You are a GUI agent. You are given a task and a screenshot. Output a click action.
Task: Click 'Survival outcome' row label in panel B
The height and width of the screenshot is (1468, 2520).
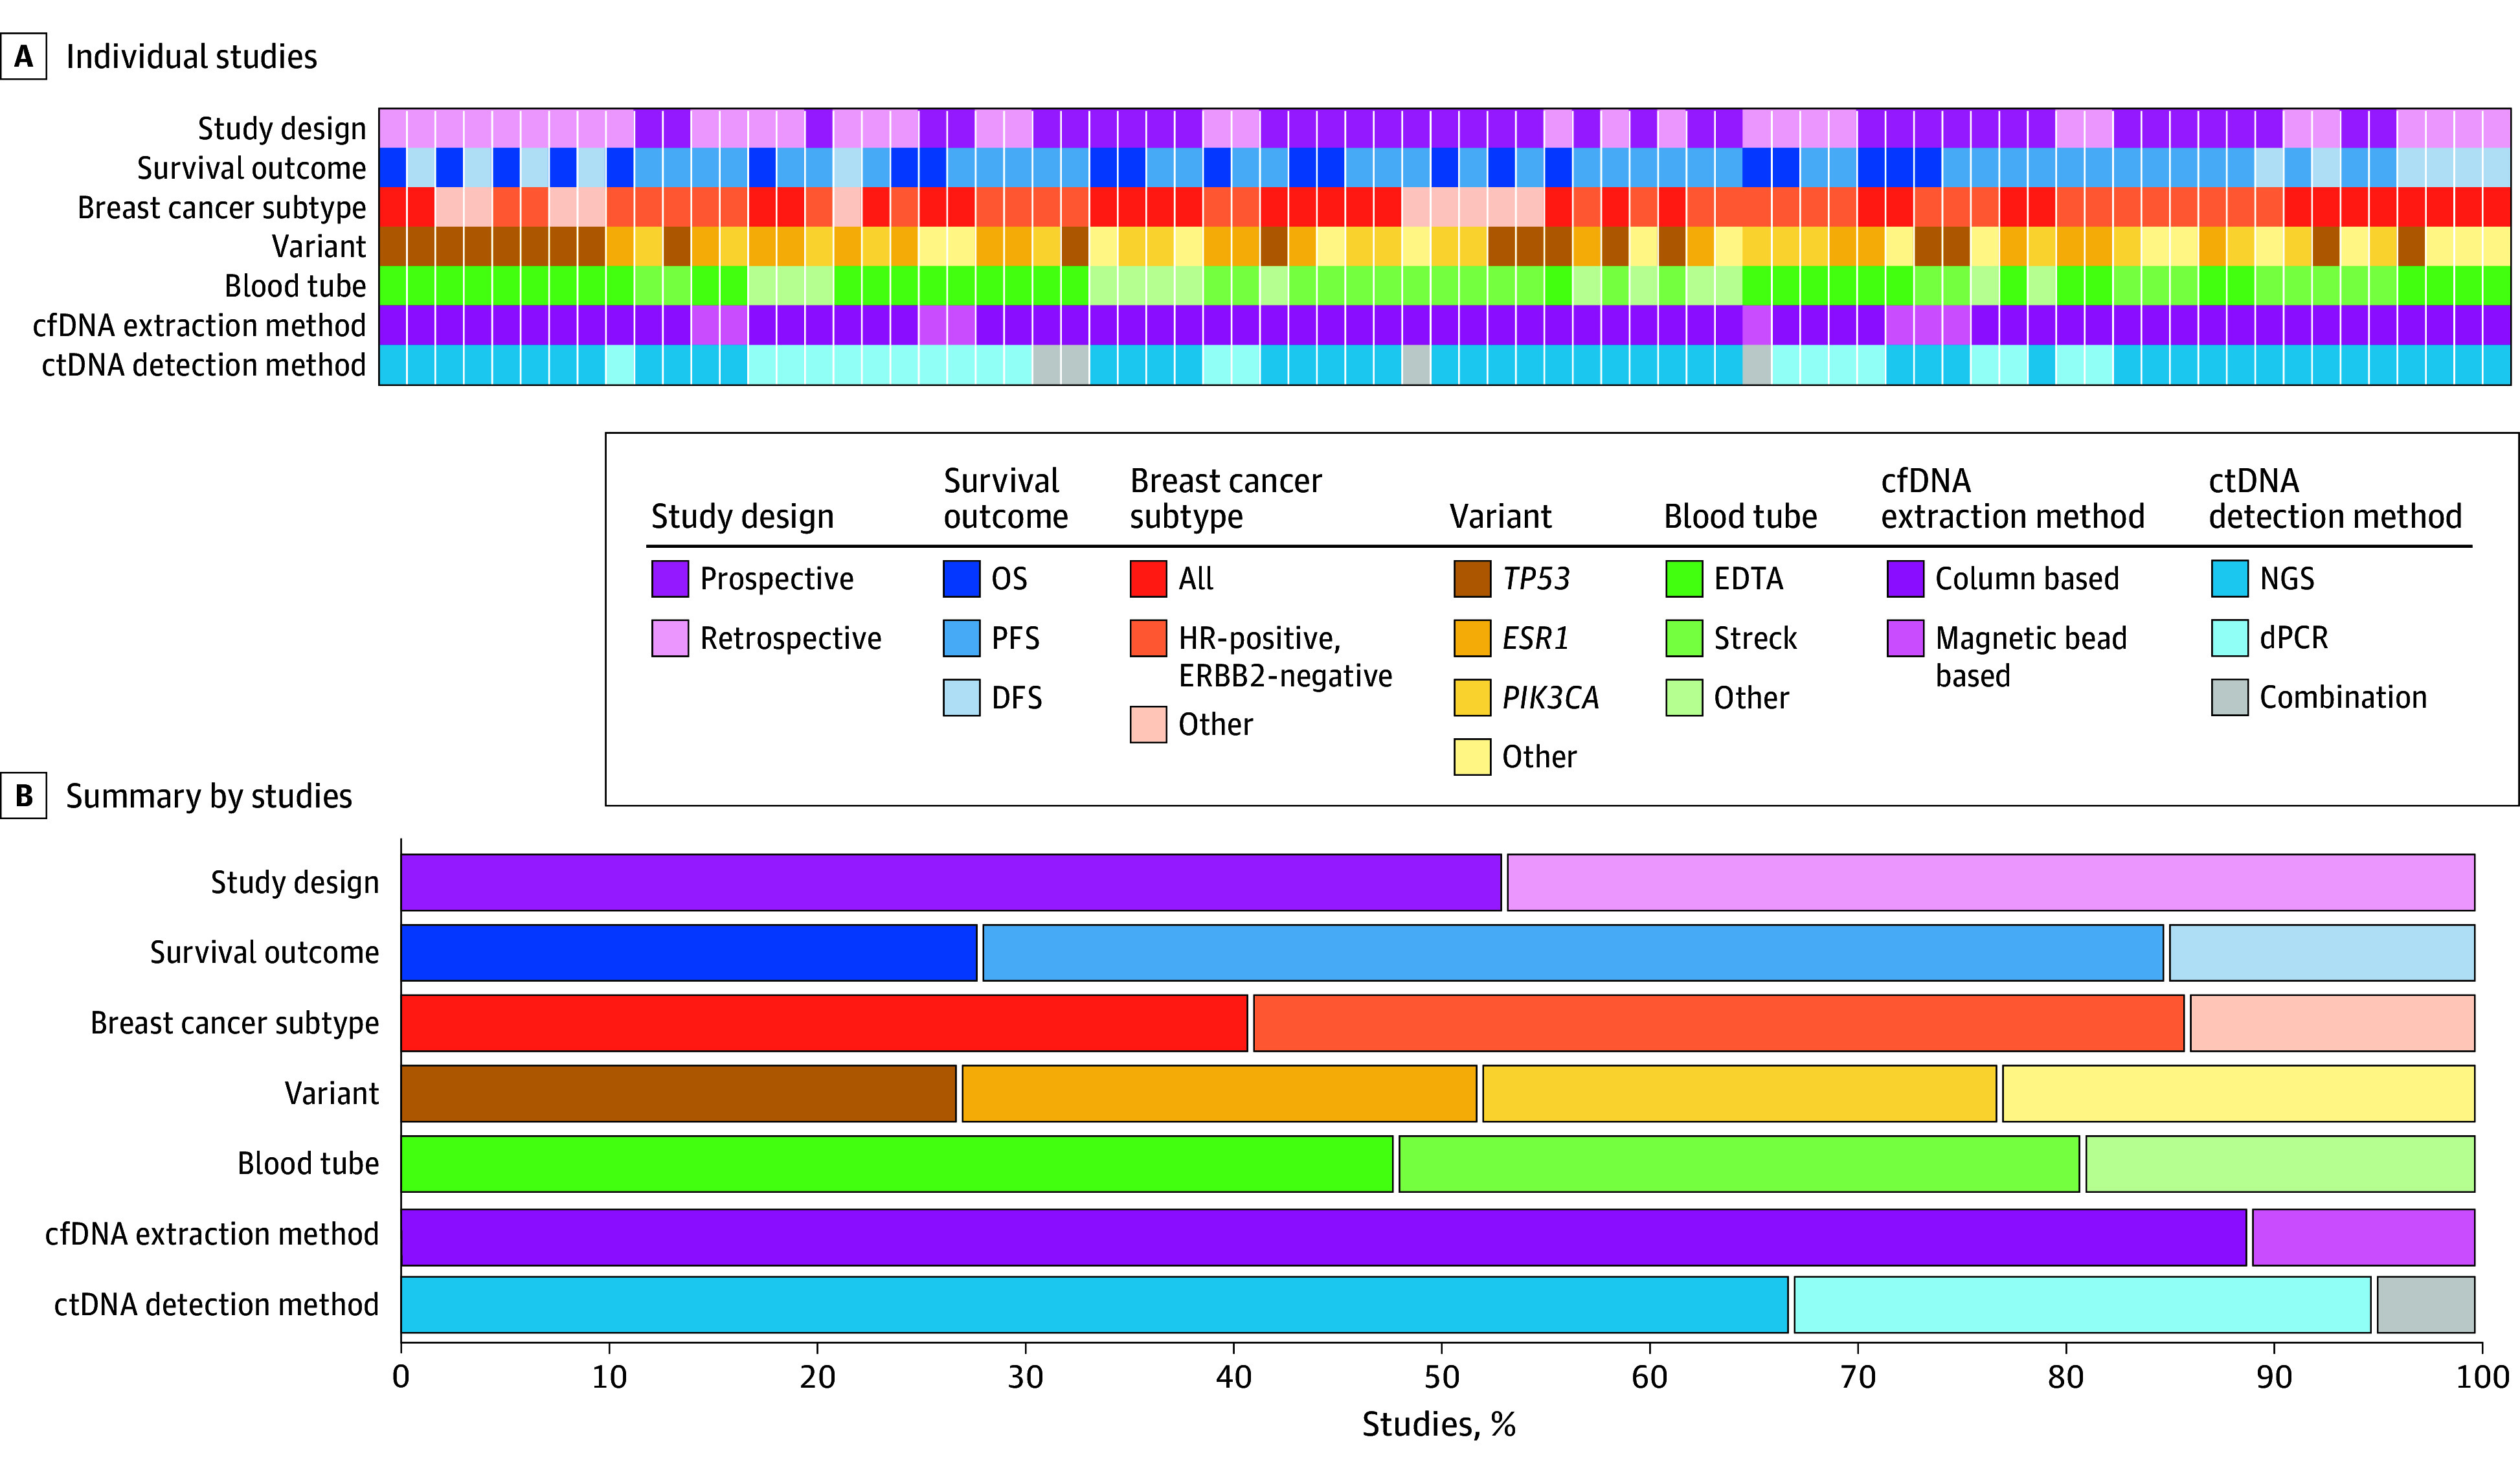[265, 952]
